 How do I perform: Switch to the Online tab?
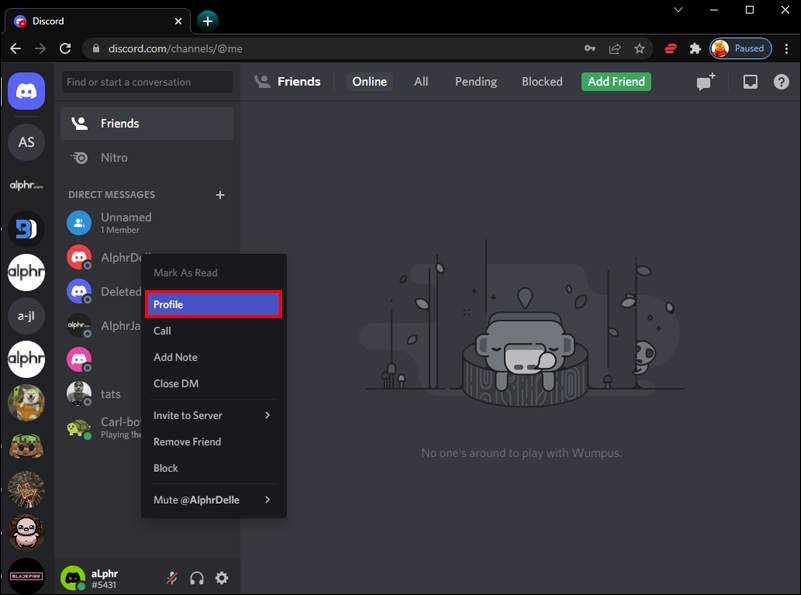pyautogui.click(x=369, y=82)
